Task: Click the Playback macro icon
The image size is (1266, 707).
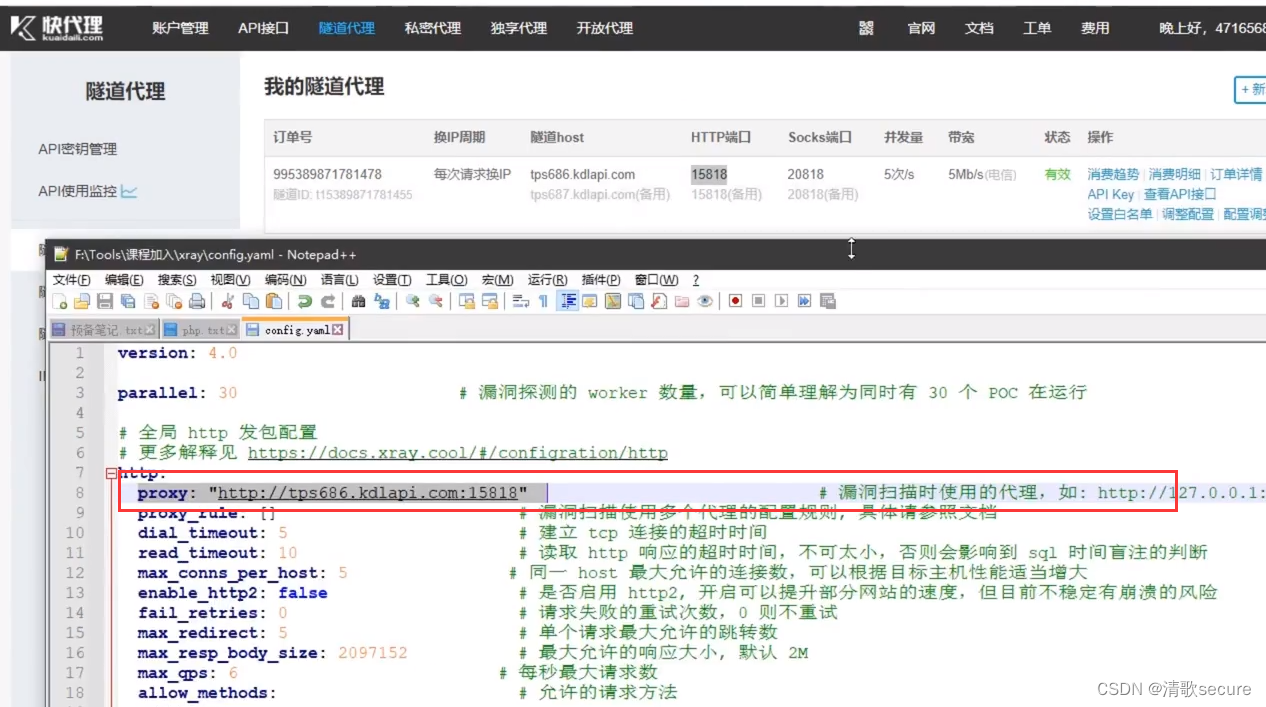Action: (781, 301)
